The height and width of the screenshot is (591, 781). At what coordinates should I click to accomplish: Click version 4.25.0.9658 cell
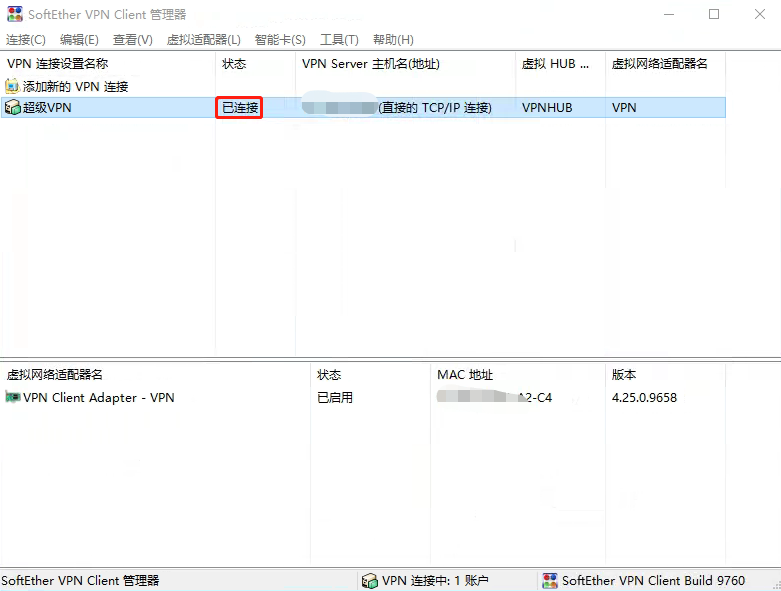click(x=644, y=397)
